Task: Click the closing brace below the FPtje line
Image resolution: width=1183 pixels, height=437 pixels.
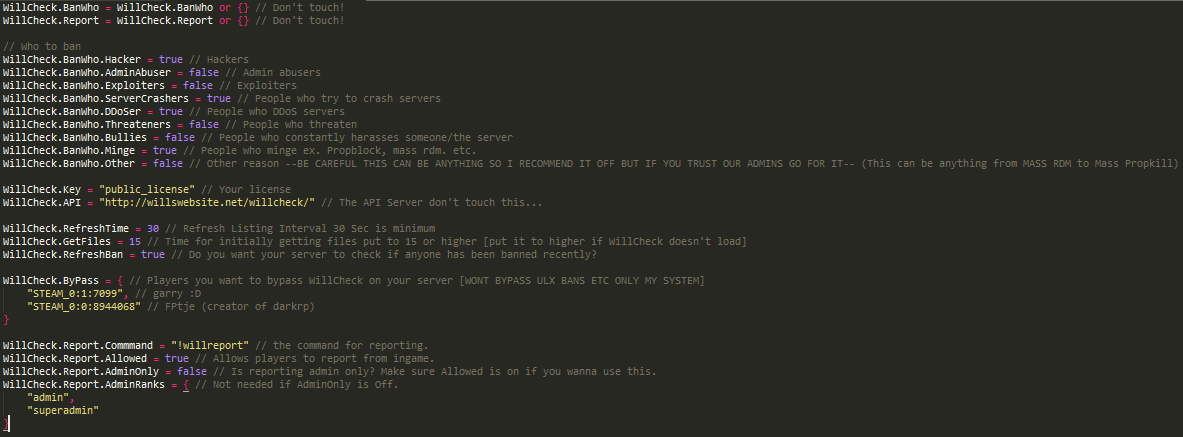Action: tap(6, 320)
